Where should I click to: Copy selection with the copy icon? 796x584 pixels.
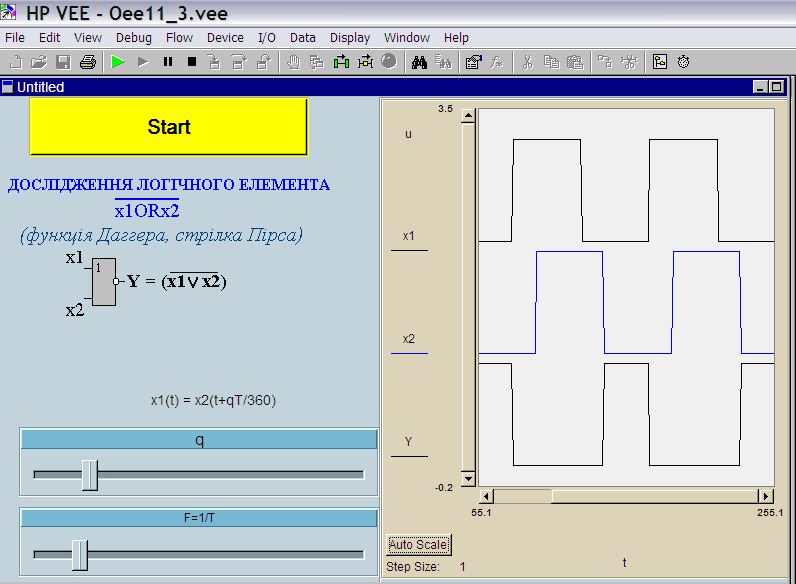click(551, 62)
